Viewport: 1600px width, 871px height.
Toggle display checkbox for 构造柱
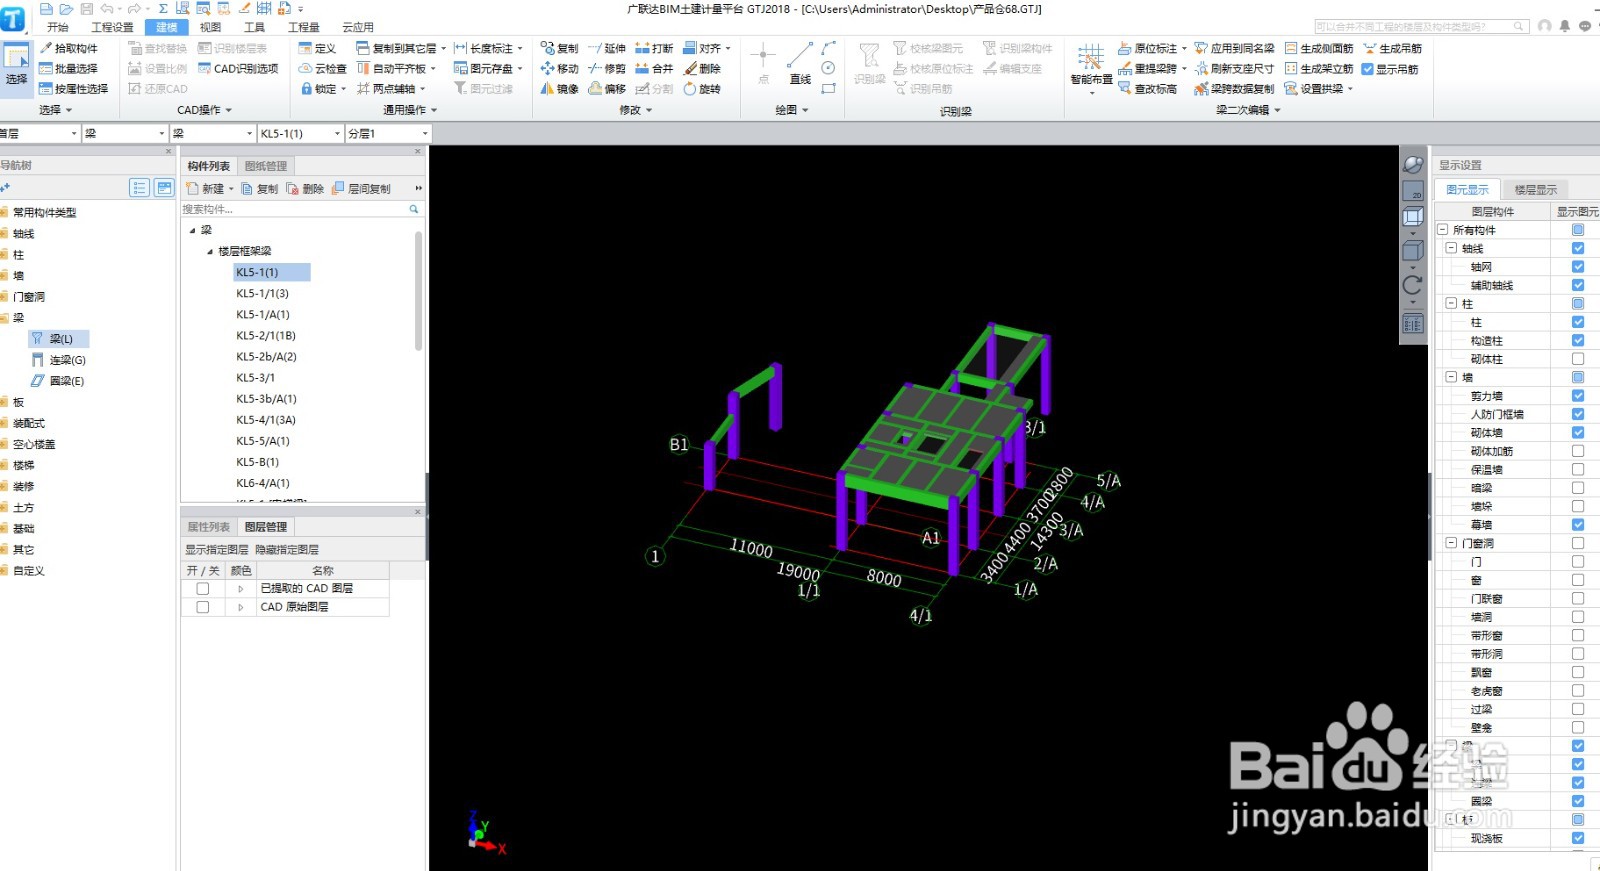click(x=1578, y=340)
